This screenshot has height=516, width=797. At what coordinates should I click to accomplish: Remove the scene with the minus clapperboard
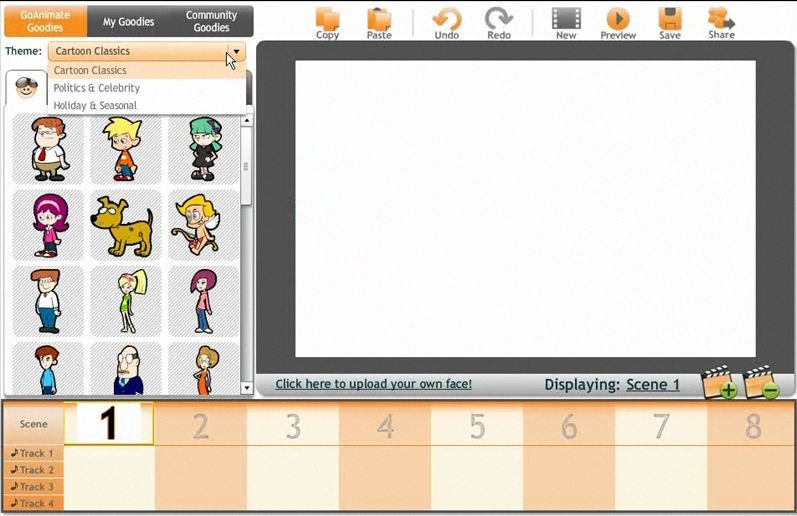tap(762, 382)
